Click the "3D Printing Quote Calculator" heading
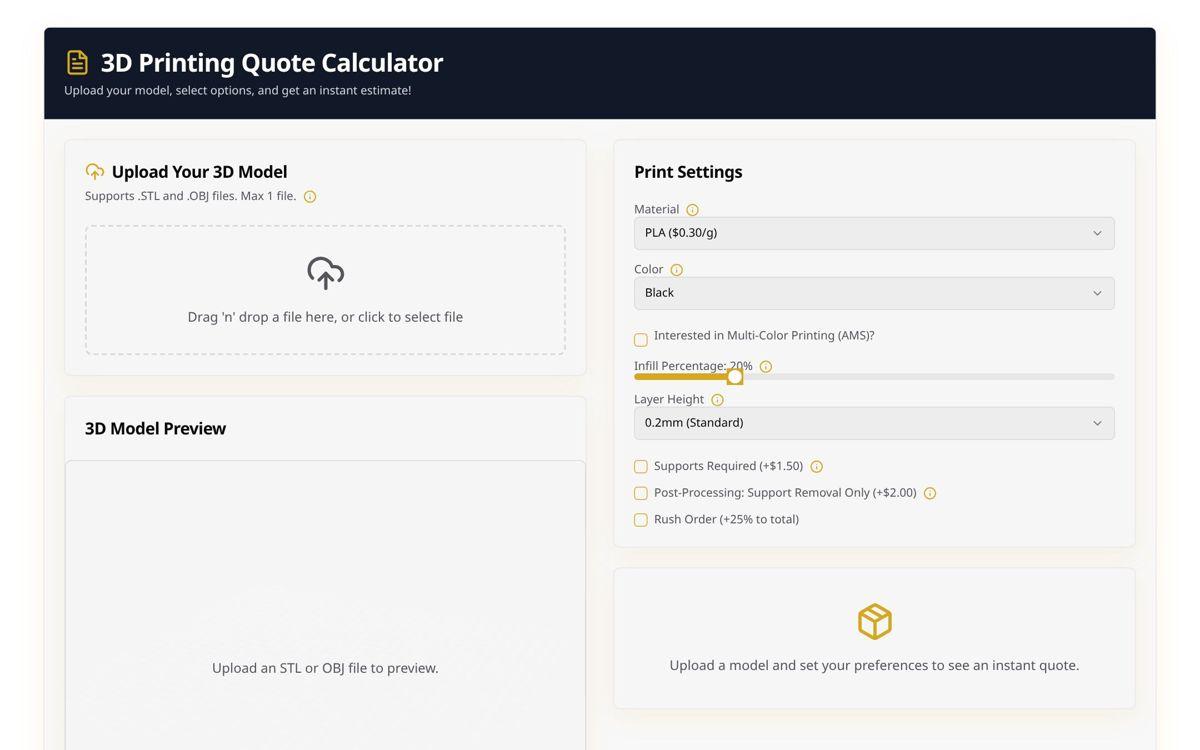Image resolution: width=1200 pixels, height=750 pixels. click(272, 62)
